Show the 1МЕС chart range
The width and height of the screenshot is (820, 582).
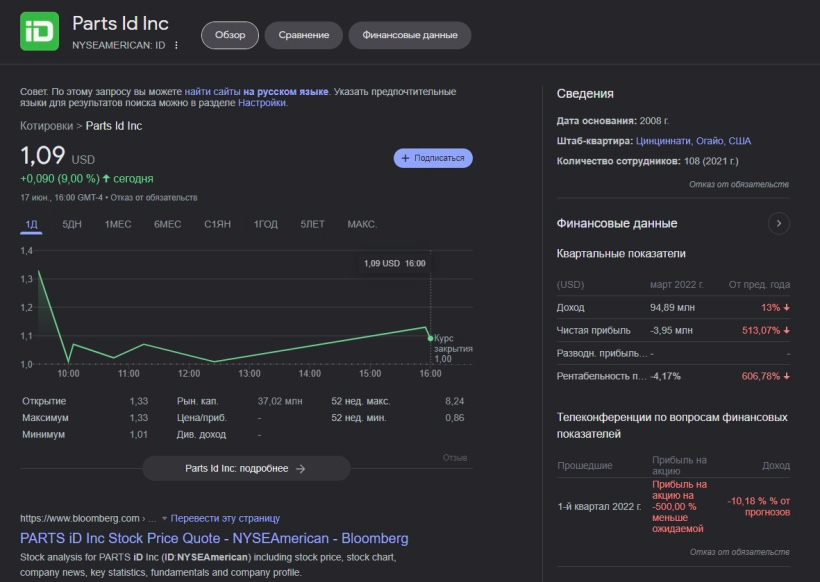coord(118,224)
